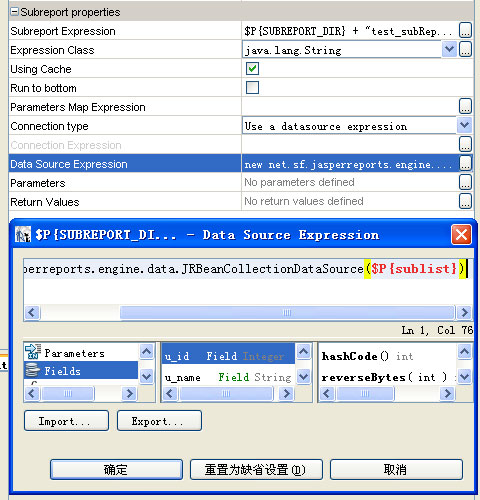Uncheck the Using Cache checkbox
The width and height of the screenshot is (480, 500).
[x=252, y=69]
